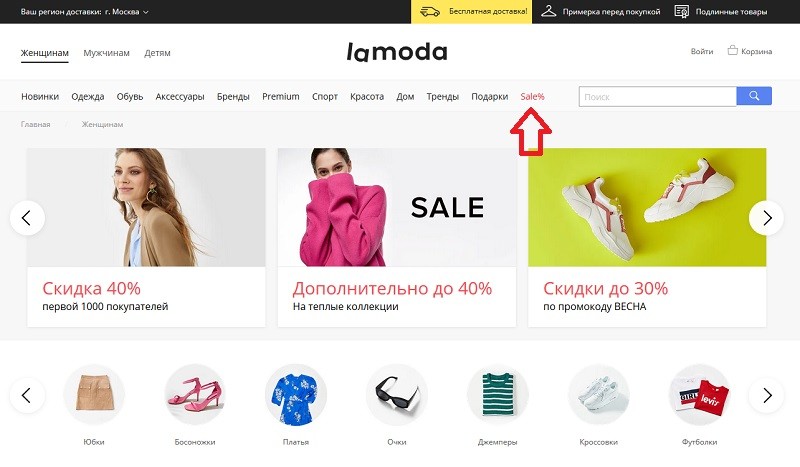The image size is (800, 467).
Task: Show previous banner with left carousel arrow
Action: pos(27,218)
